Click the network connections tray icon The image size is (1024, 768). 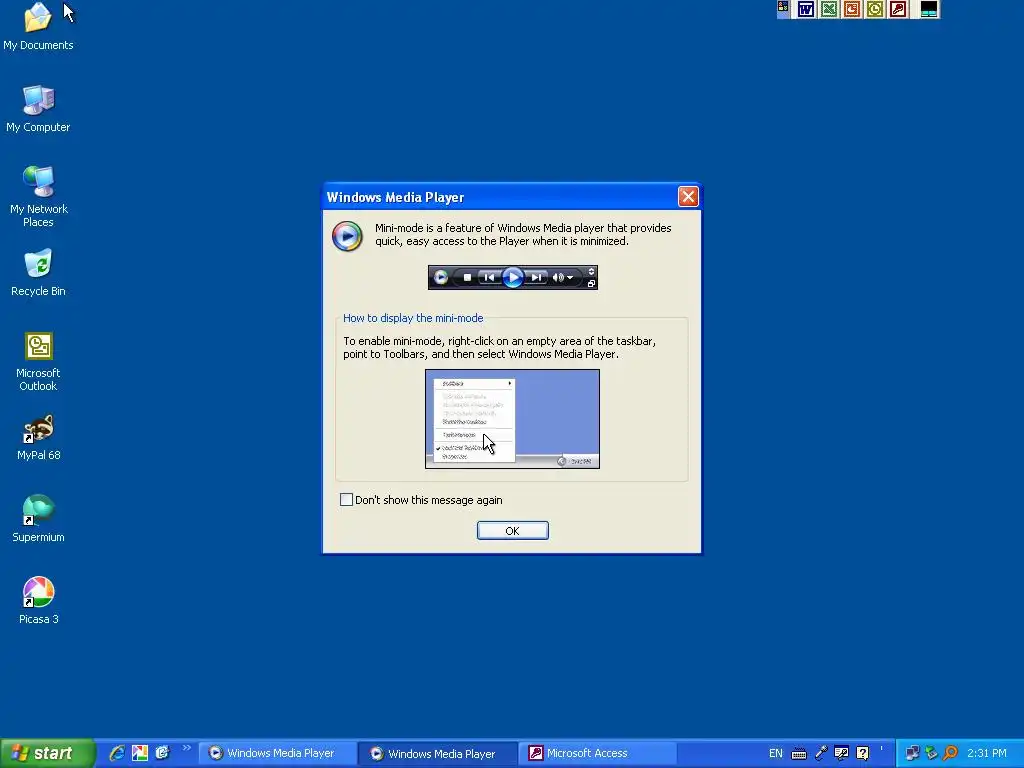912,753
